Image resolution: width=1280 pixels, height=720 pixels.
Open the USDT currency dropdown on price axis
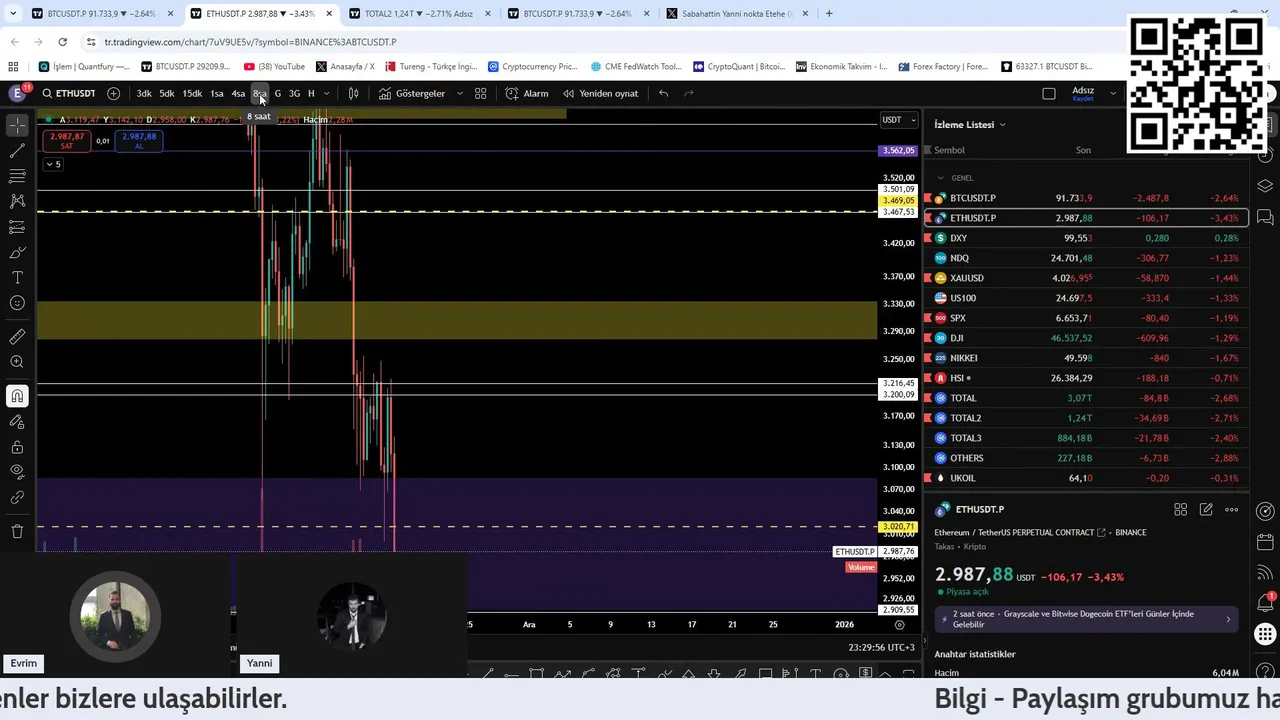(x=898, y=120)
